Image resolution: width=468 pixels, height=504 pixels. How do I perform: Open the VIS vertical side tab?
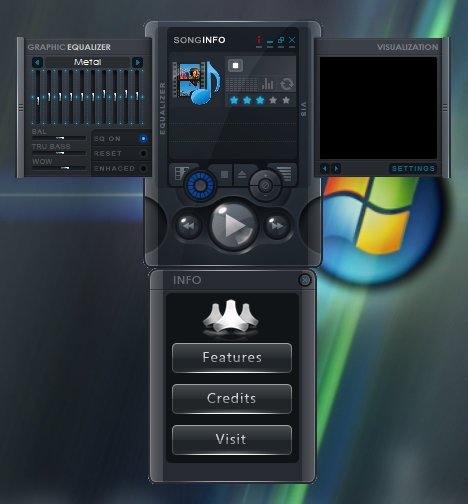pos(303,109)
